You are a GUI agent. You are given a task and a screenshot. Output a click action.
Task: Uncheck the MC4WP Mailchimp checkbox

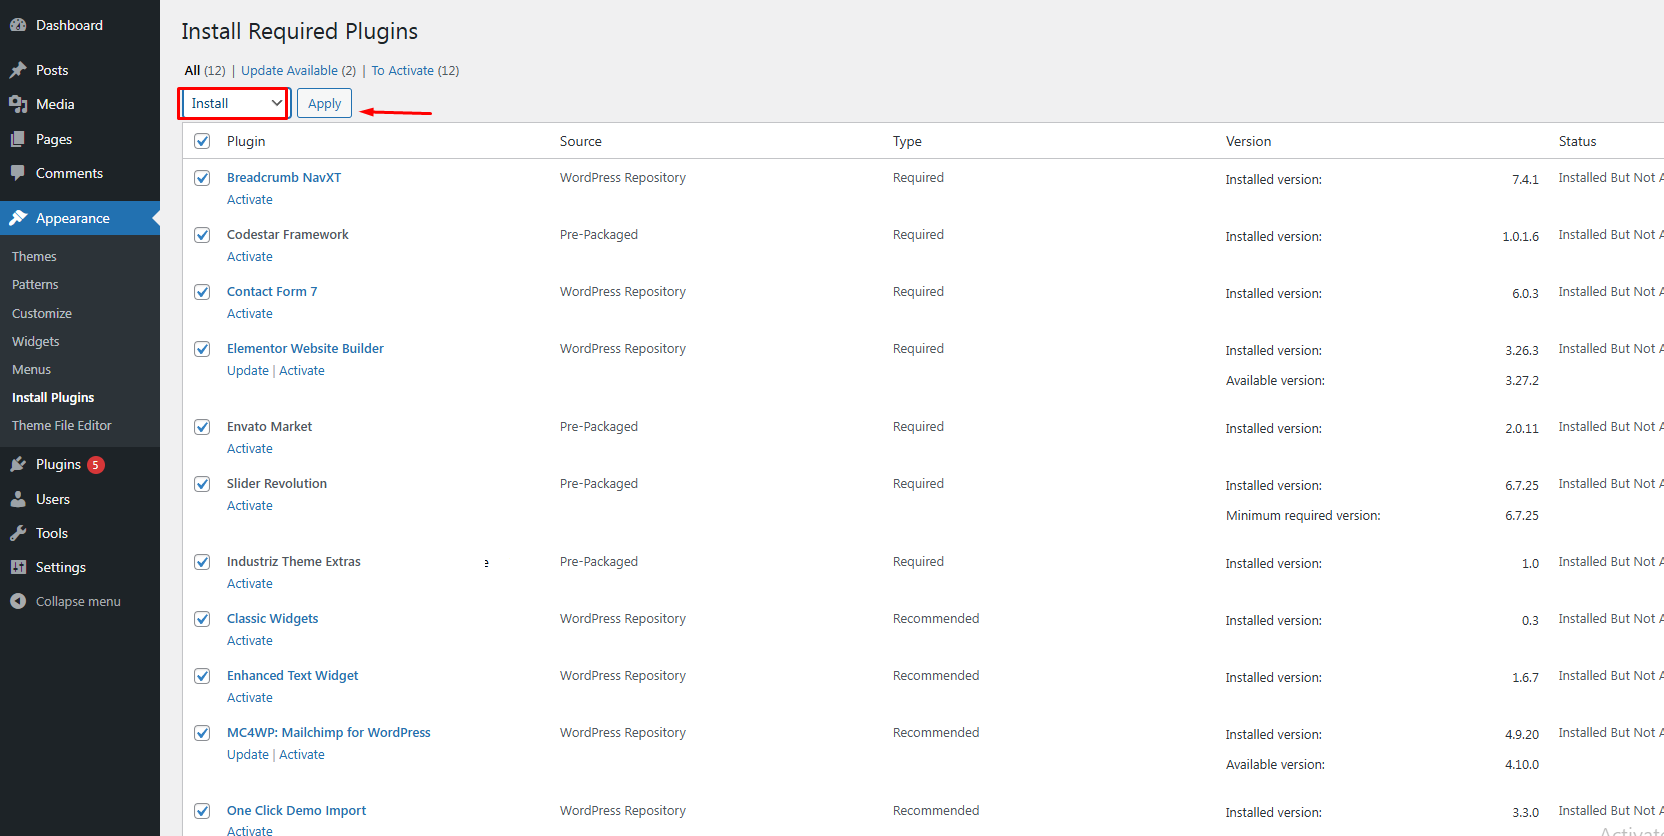[x=202, y=733]
